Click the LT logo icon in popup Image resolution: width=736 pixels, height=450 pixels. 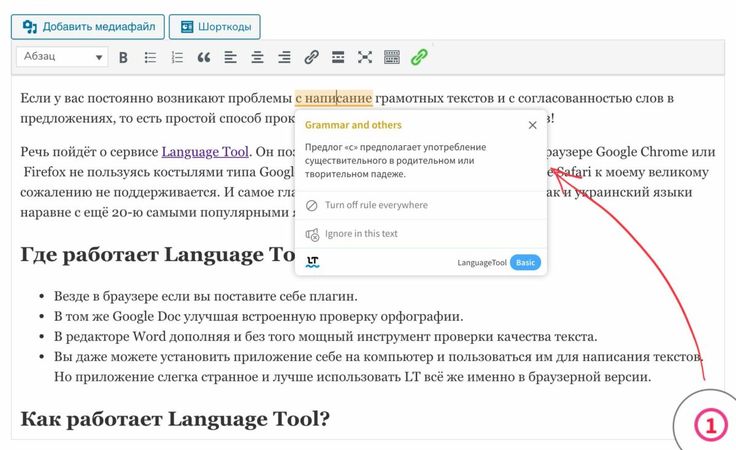click(313, 262)
